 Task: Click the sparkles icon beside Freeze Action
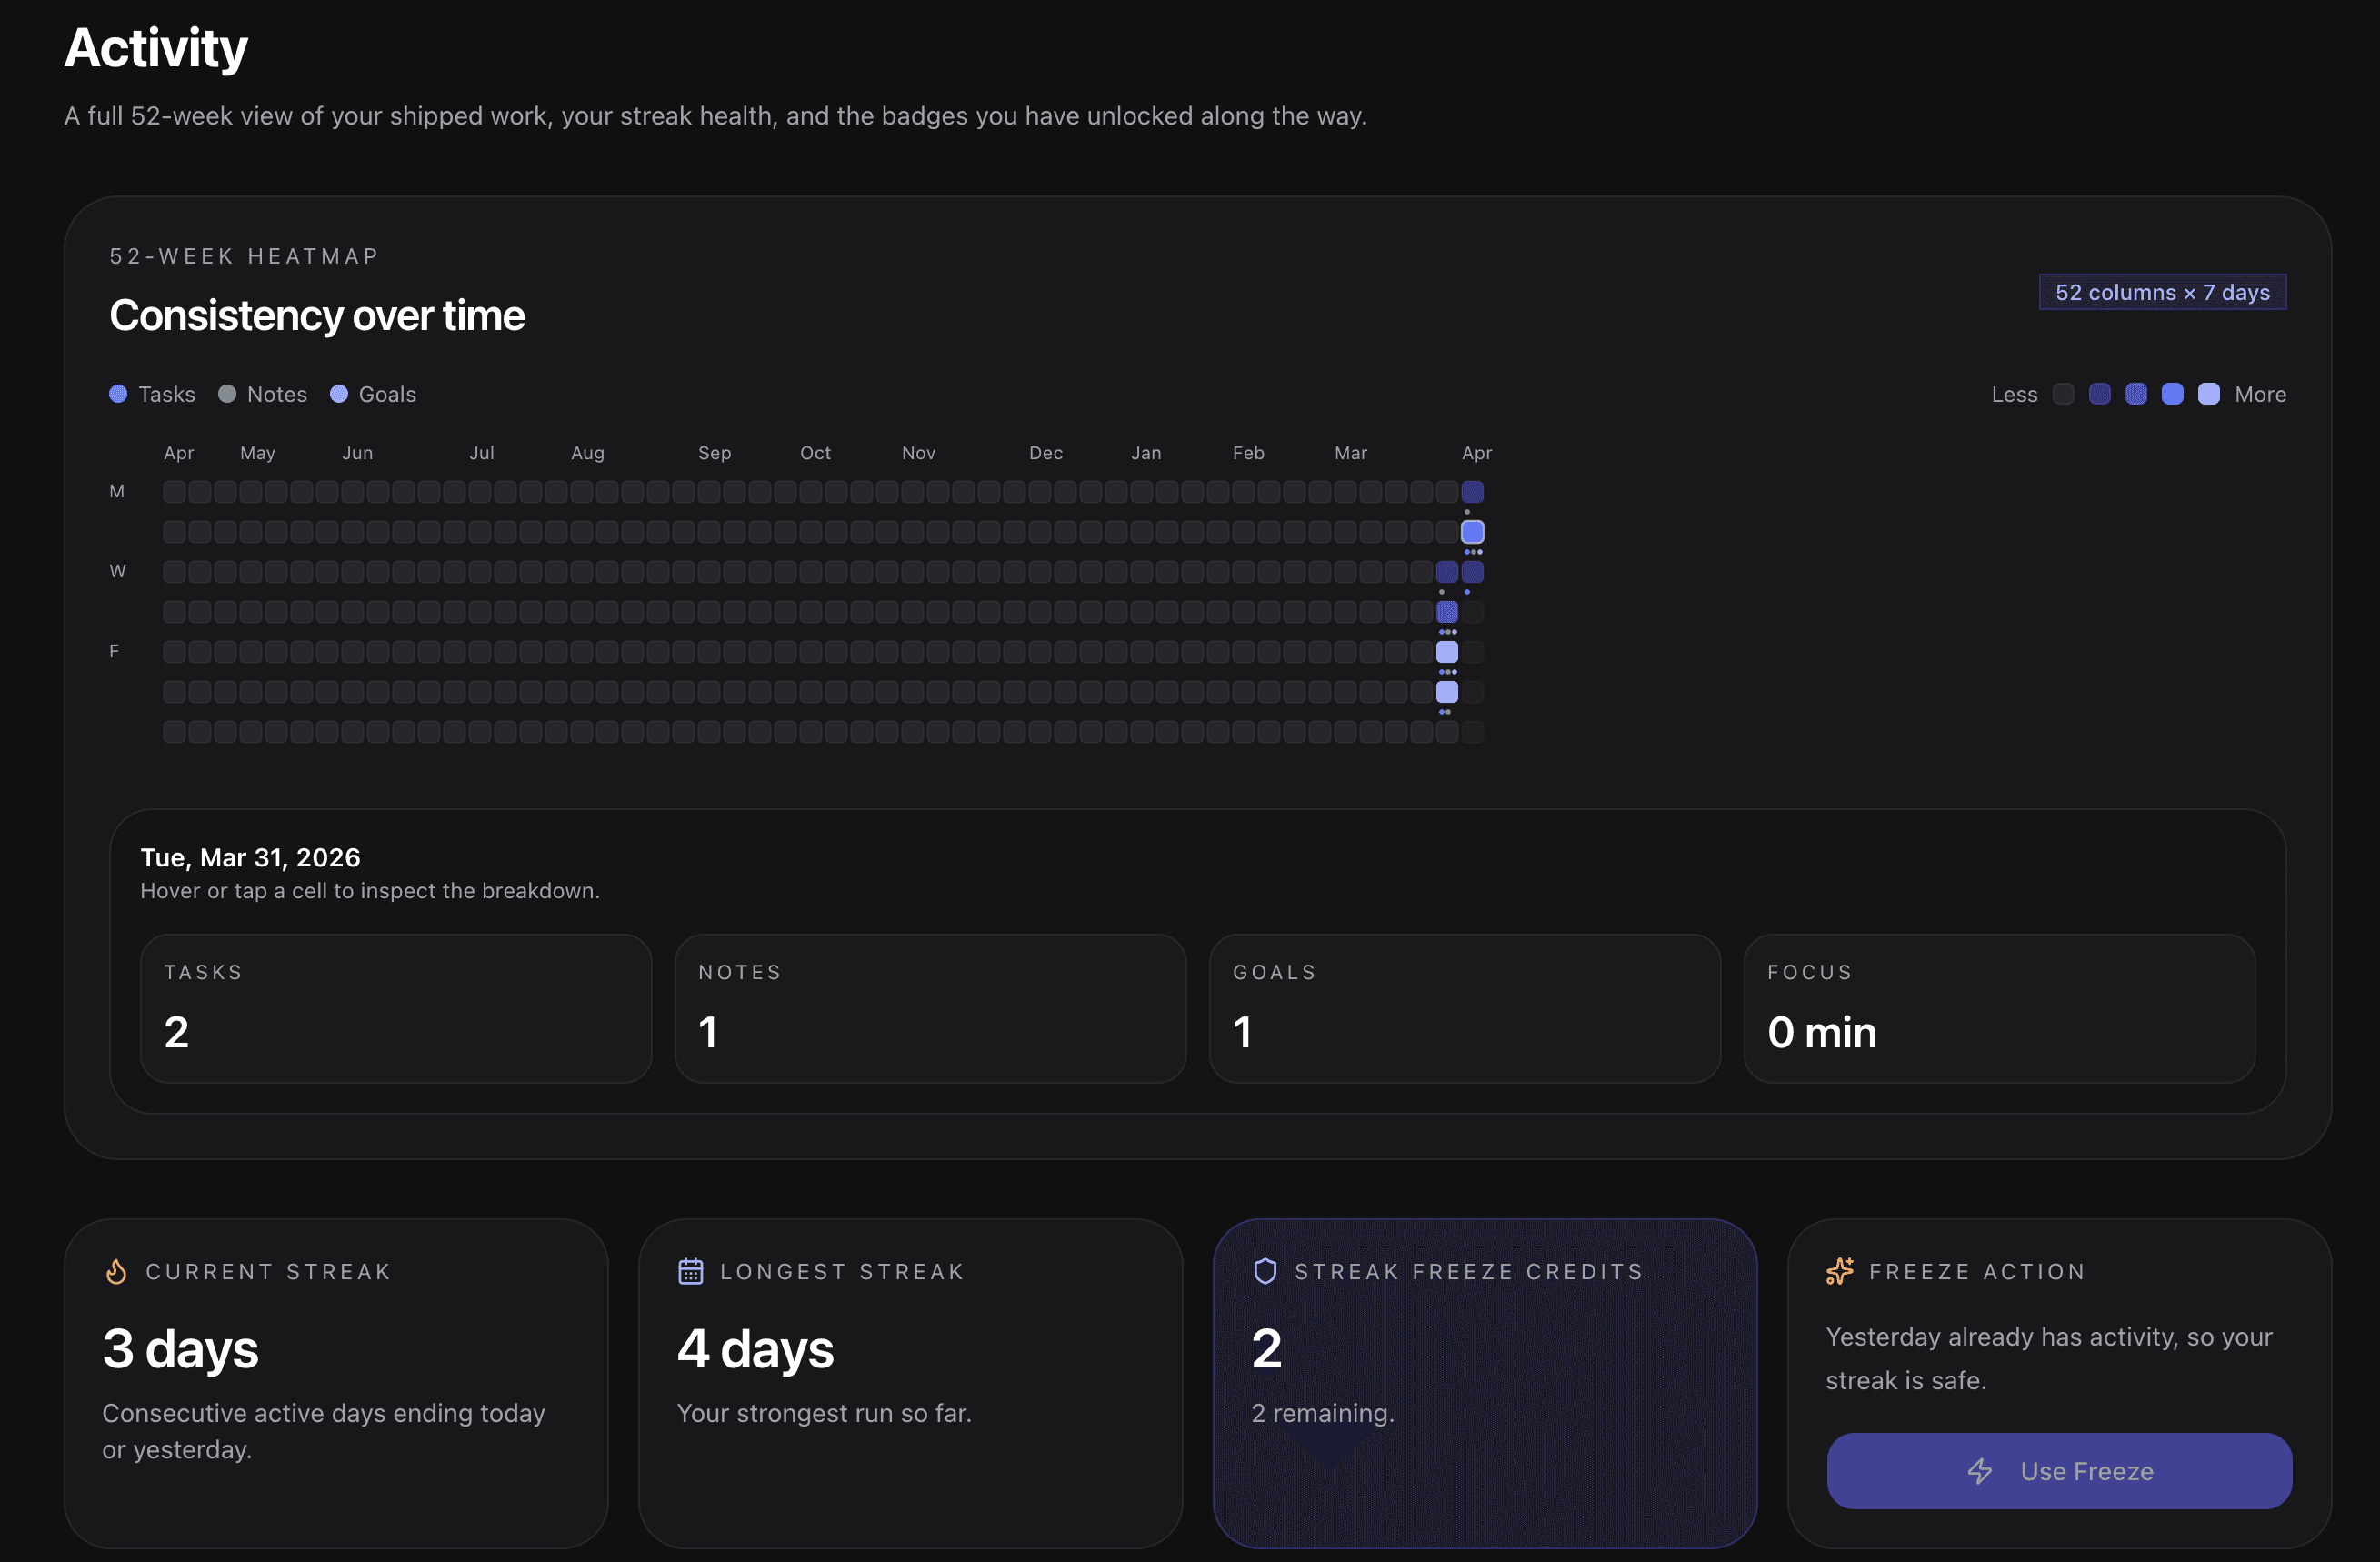click(1839, 1271)
